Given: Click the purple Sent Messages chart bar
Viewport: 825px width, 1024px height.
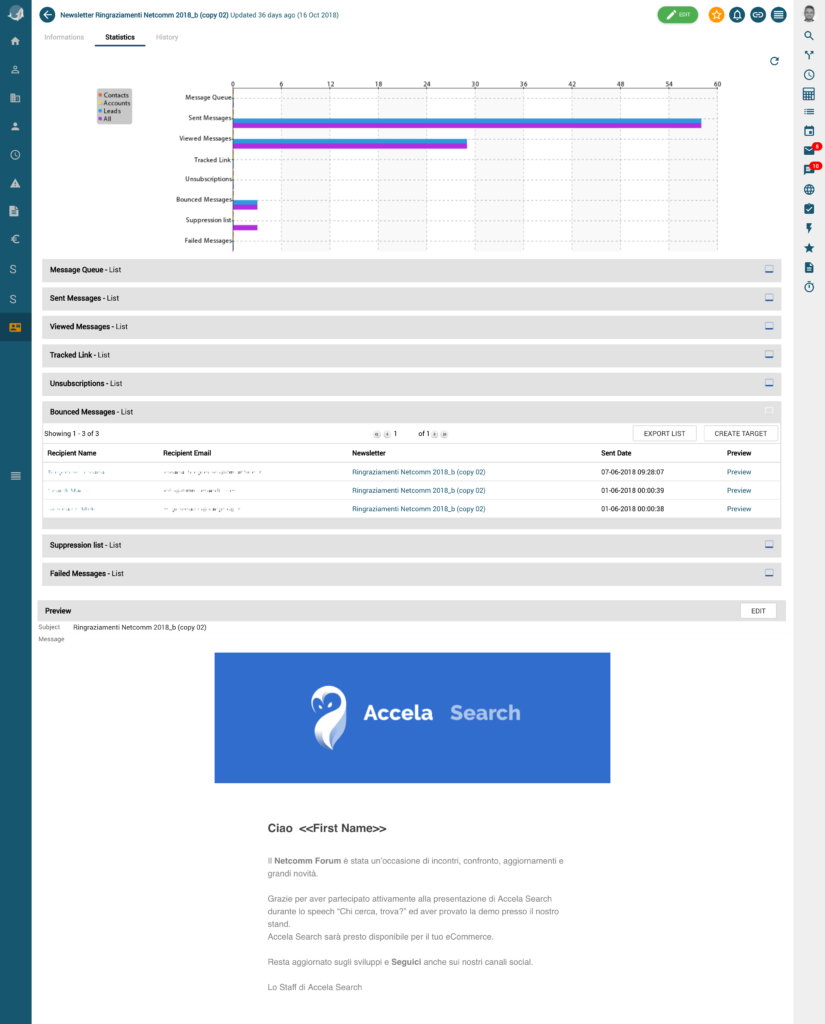Looking at the screenshot, I should tap(466, 125).
